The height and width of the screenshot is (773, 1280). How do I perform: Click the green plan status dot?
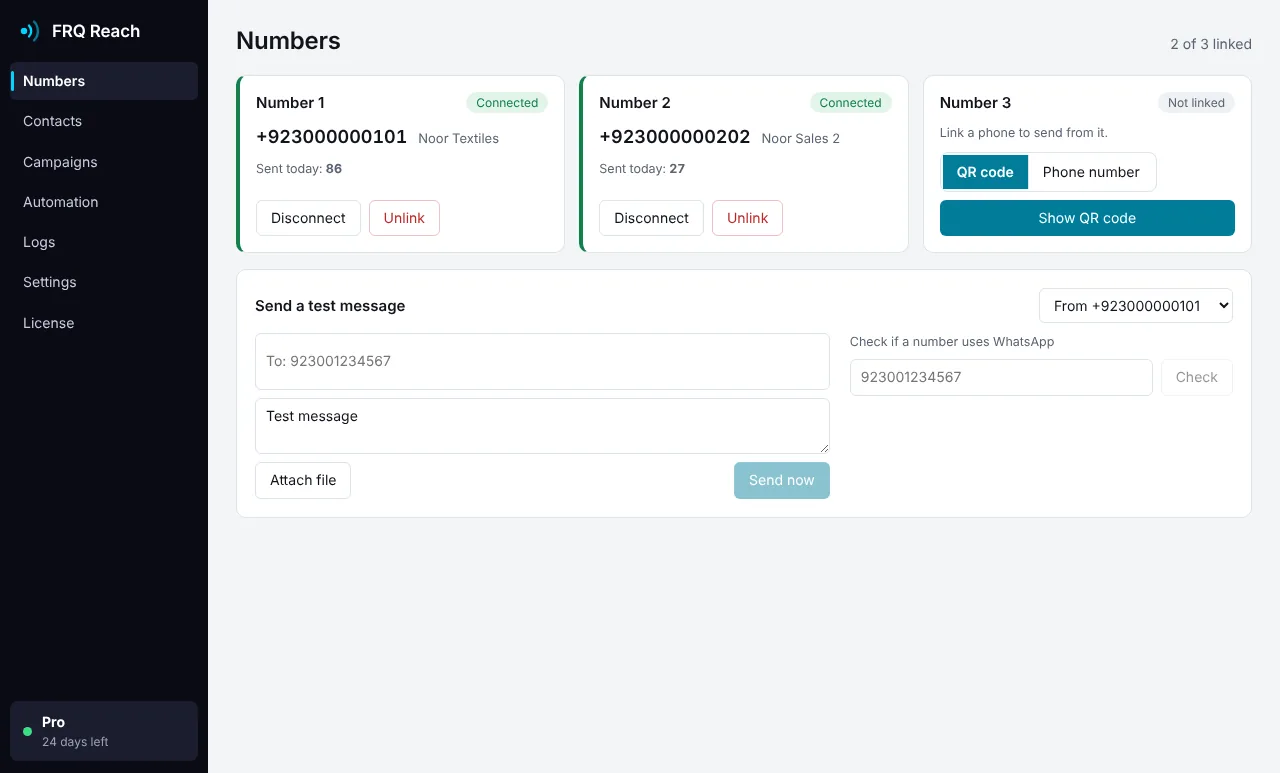click(x=27, y=731)
